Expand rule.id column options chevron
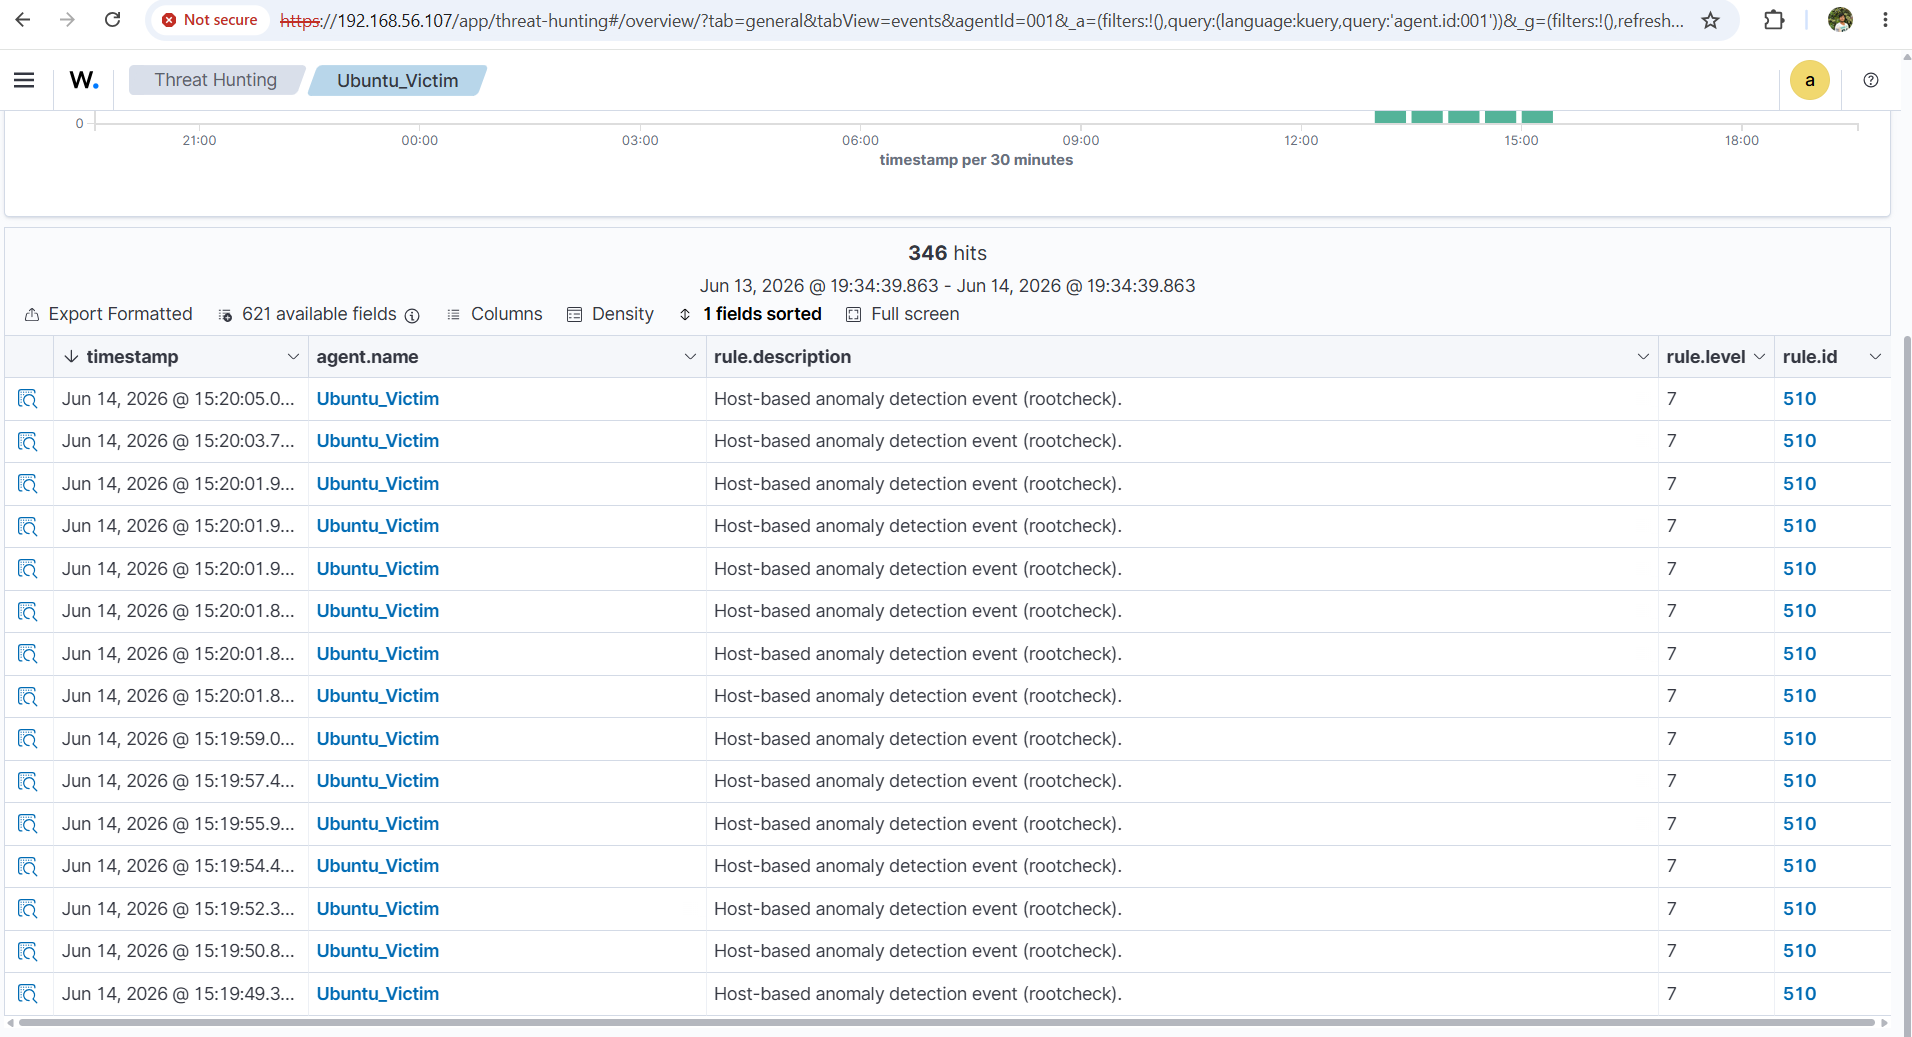The image size is (1912, 1037). coord(1875,357)
